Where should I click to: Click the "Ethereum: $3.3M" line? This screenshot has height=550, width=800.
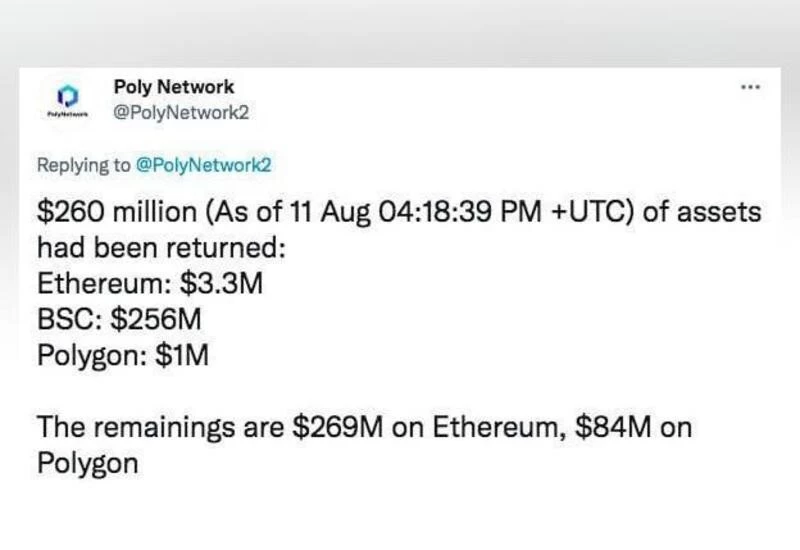[149, 283]
